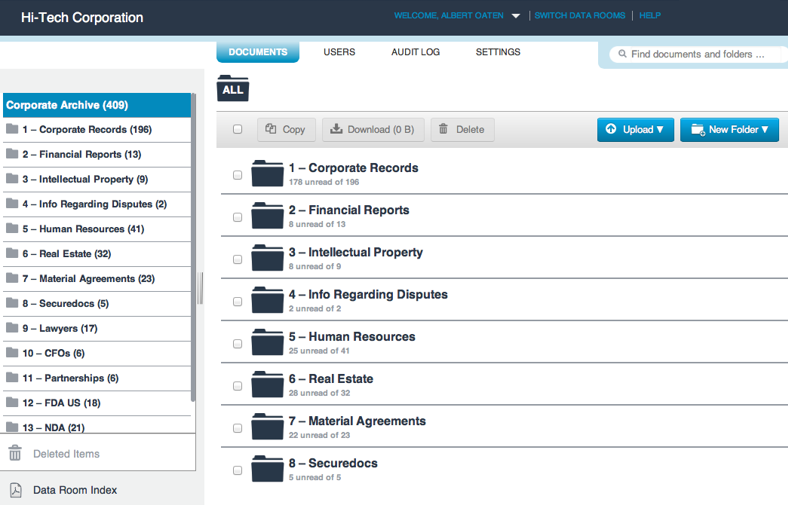788x505 pixels.
Task: Open the New Folder dropdown
Action: click(x=729, y=130)
